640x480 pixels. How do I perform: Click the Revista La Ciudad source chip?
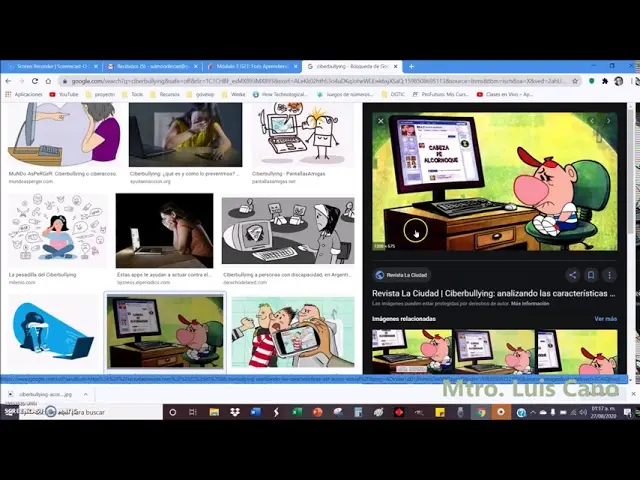[x=402, y=275]
